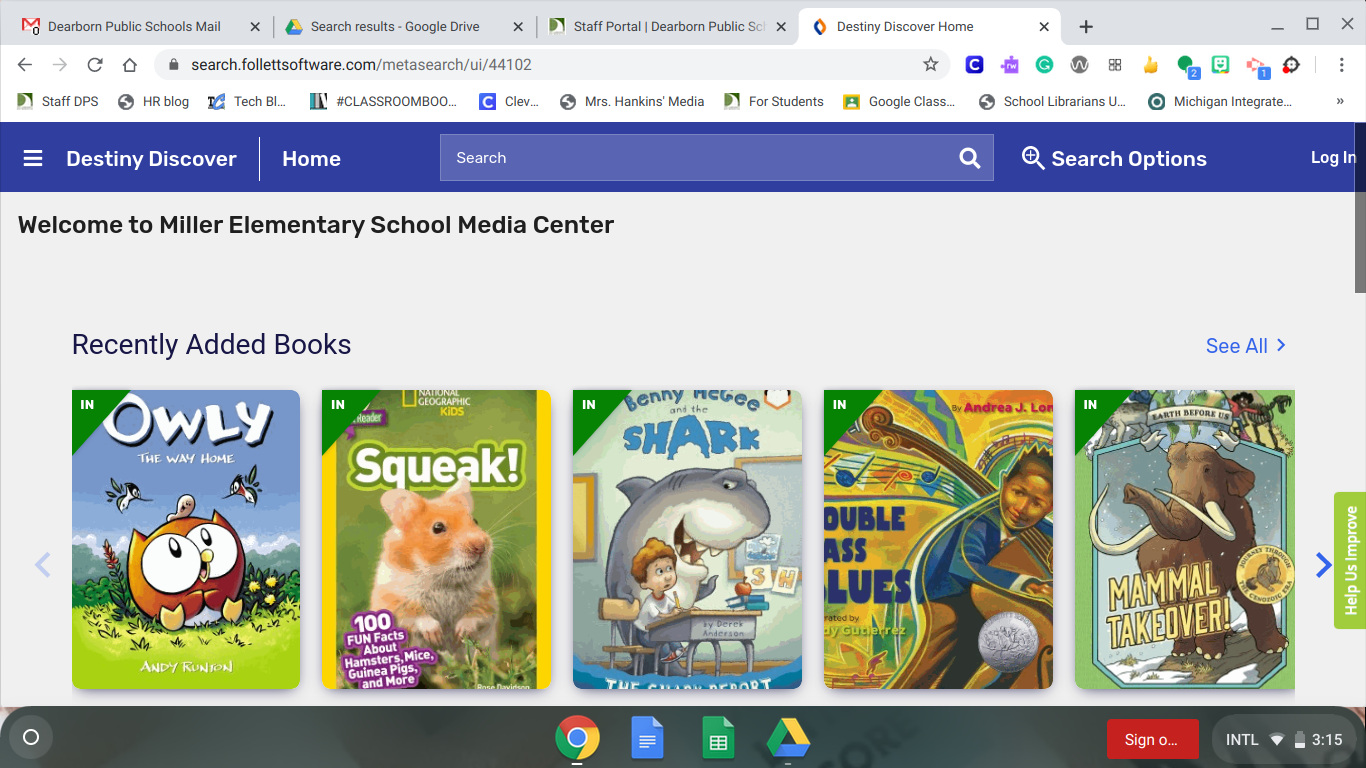Open the Staff DPS bookmark

tap(58, 101)
